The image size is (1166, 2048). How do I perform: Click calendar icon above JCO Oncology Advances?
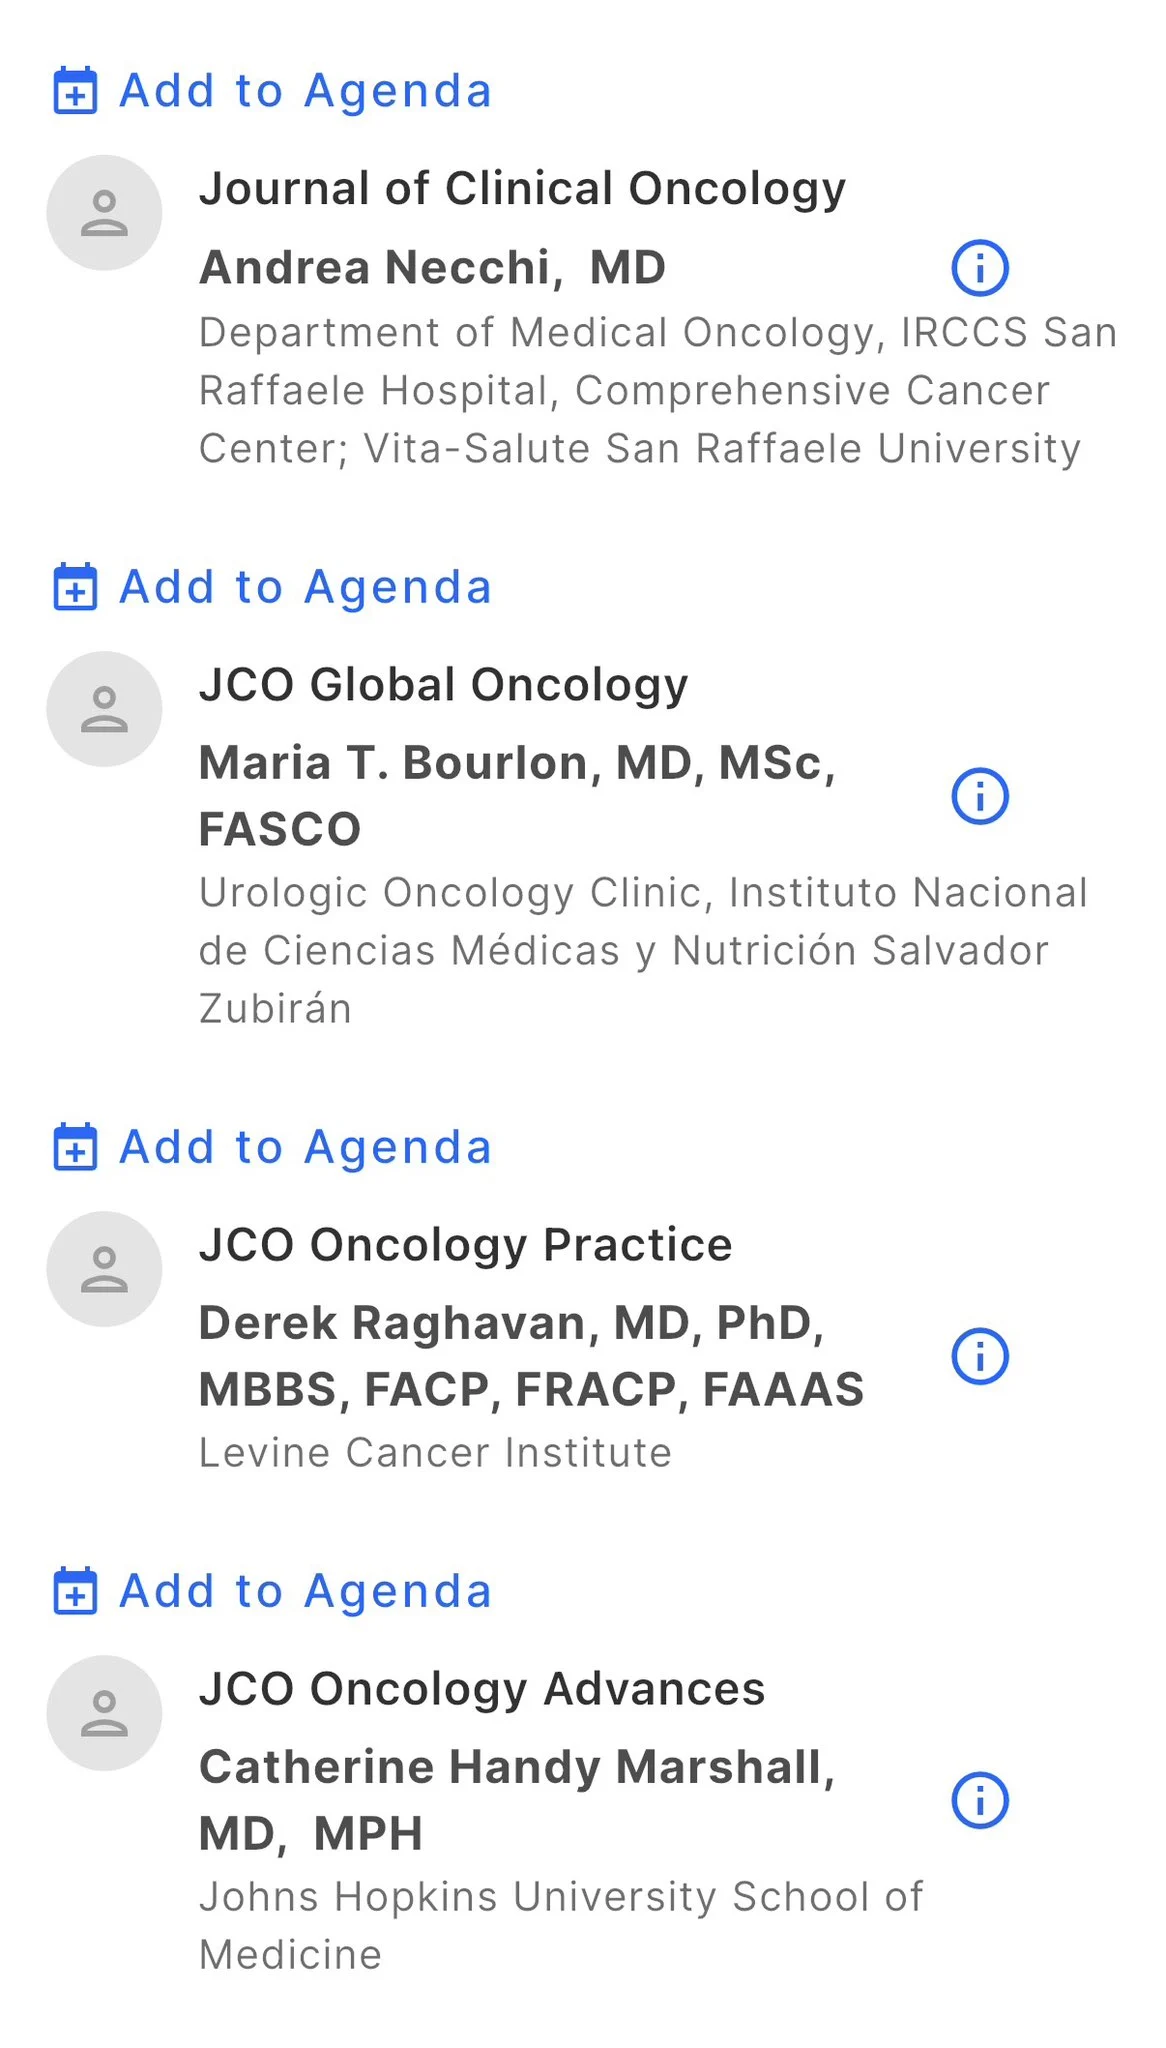75,1591
